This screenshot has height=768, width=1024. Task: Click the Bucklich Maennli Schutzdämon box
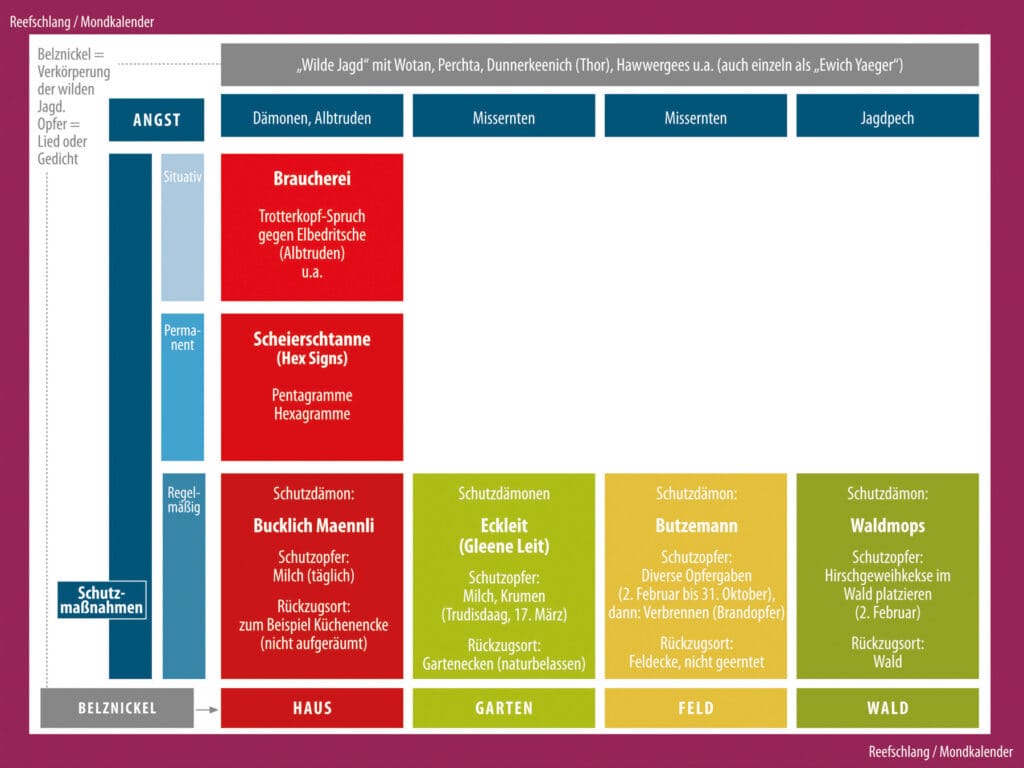tap(312, 576)
